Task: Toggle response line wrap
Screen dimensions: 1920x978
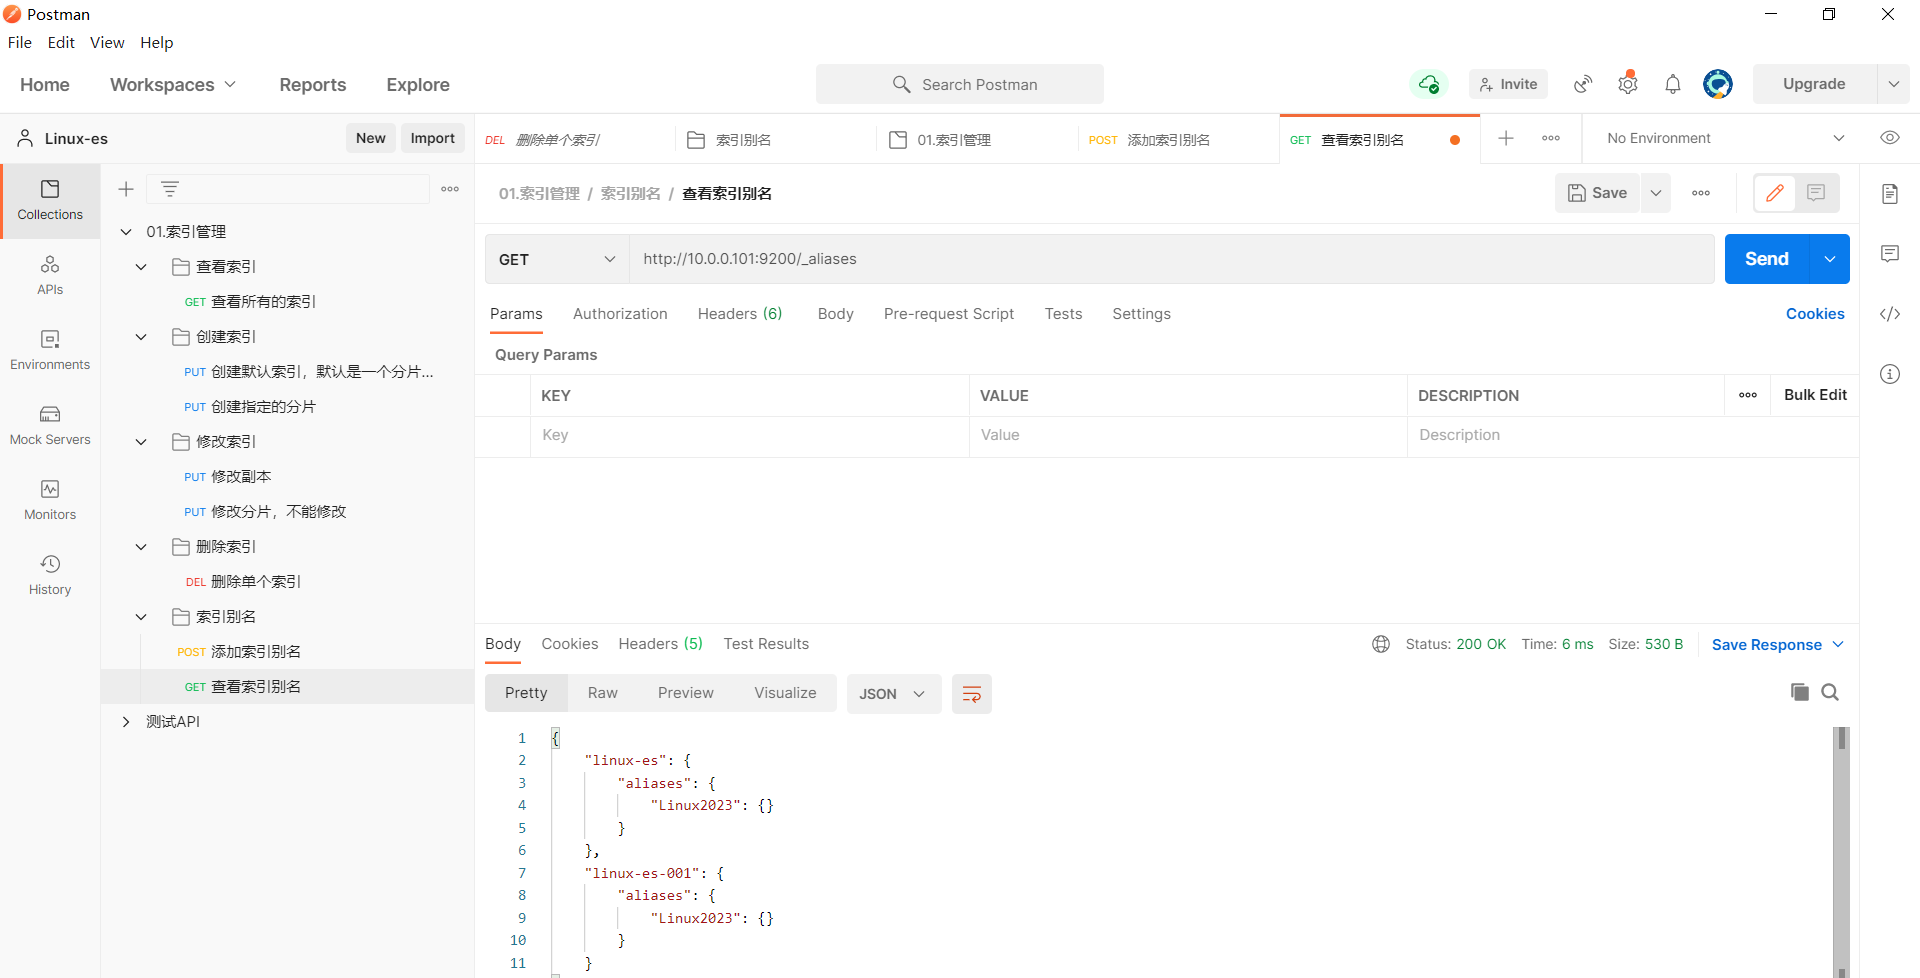Action: (971, 694)
